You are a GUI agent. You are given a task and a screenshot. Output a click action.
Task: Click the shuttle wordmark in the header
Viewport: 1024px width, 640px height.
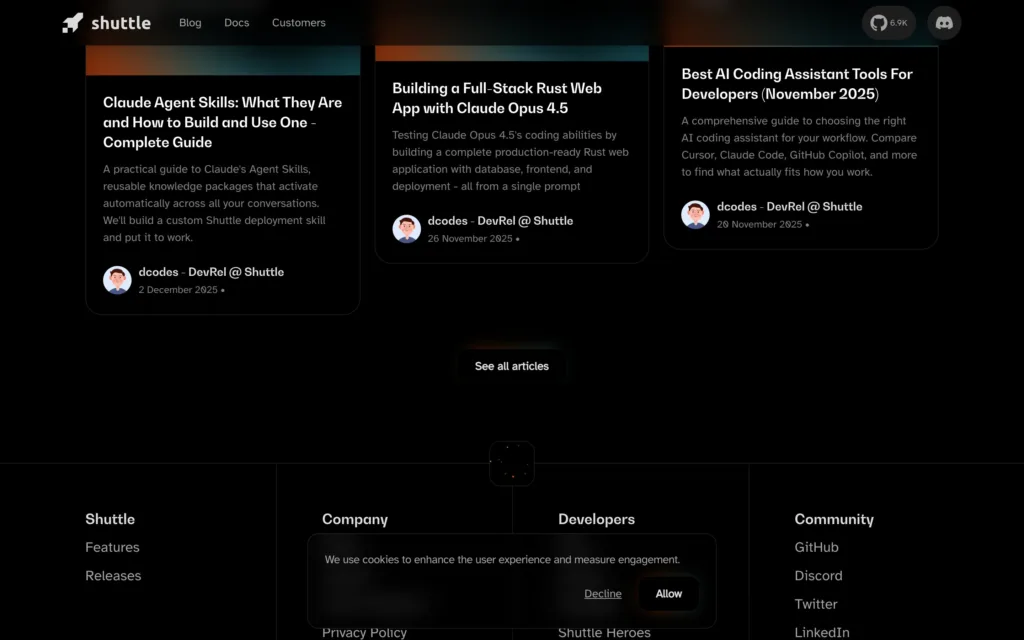click(121, 23)
